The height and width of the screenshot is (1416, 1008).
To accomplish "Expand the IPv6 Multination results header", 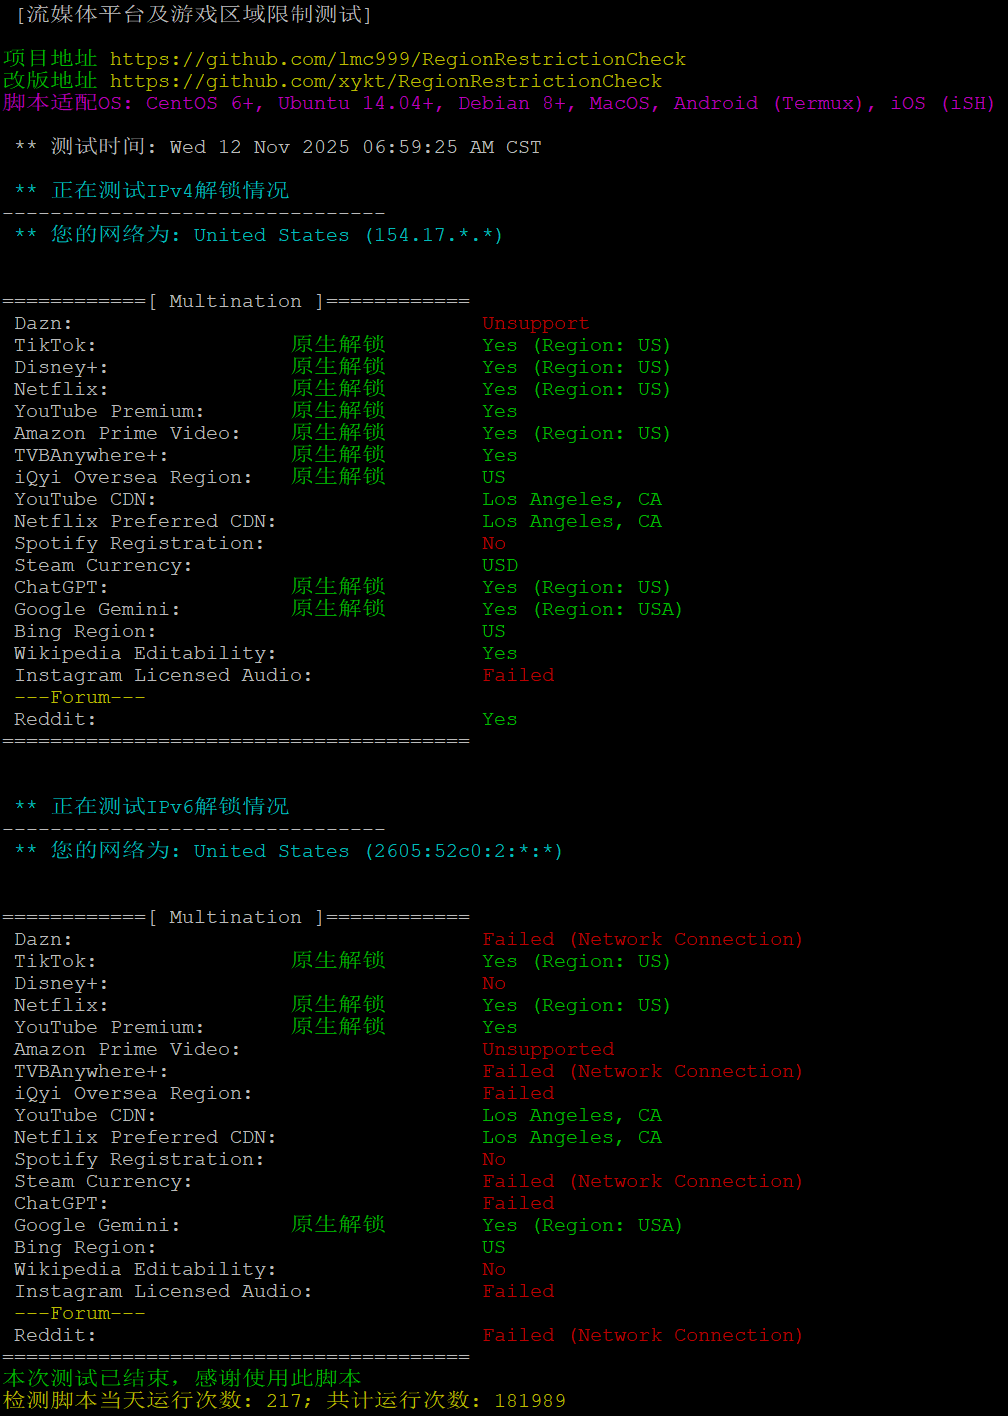I will coord(236,916).
